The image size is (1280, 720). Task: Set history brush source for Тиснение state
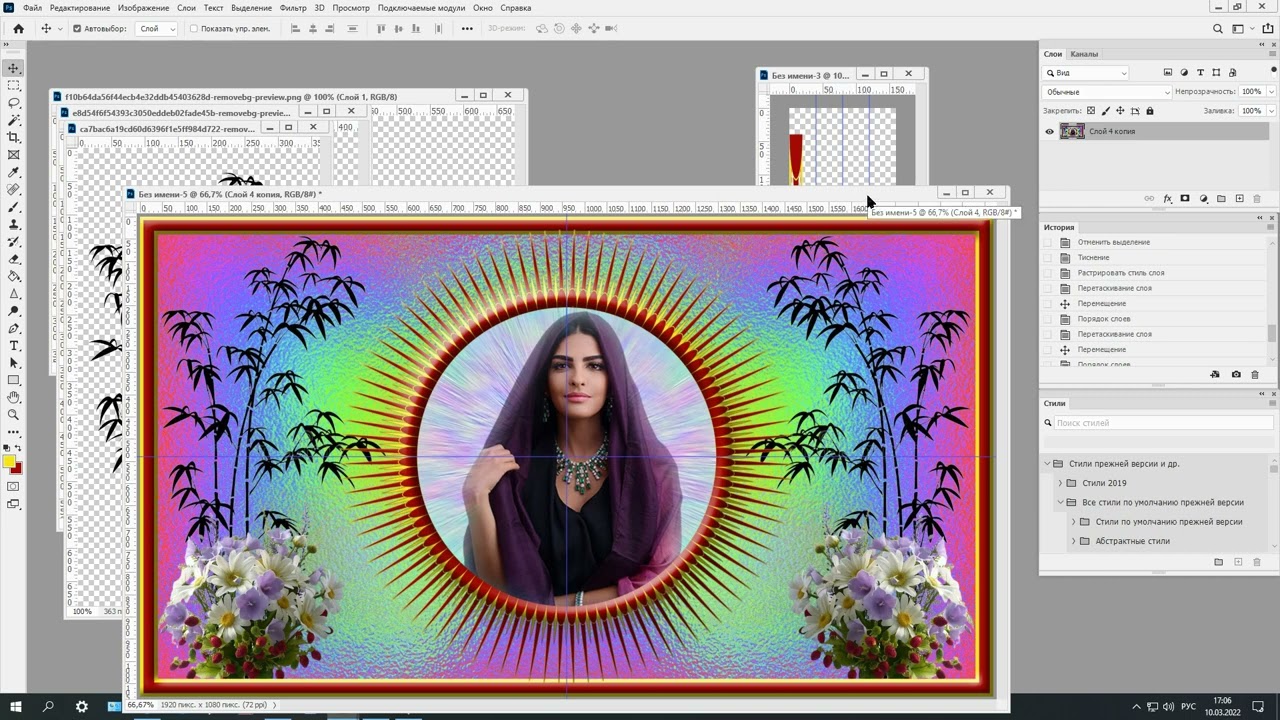[x=1048, y=258]
